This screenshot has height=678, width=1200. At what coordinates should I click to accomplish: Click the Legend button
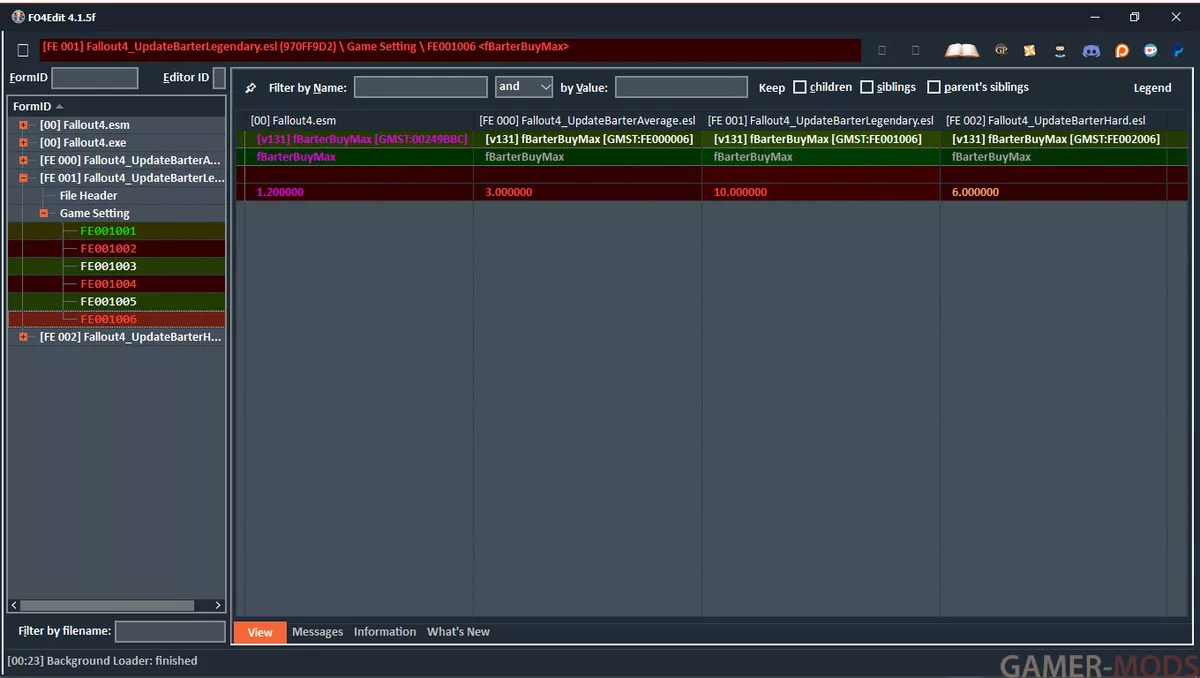tap(1152, 88)
